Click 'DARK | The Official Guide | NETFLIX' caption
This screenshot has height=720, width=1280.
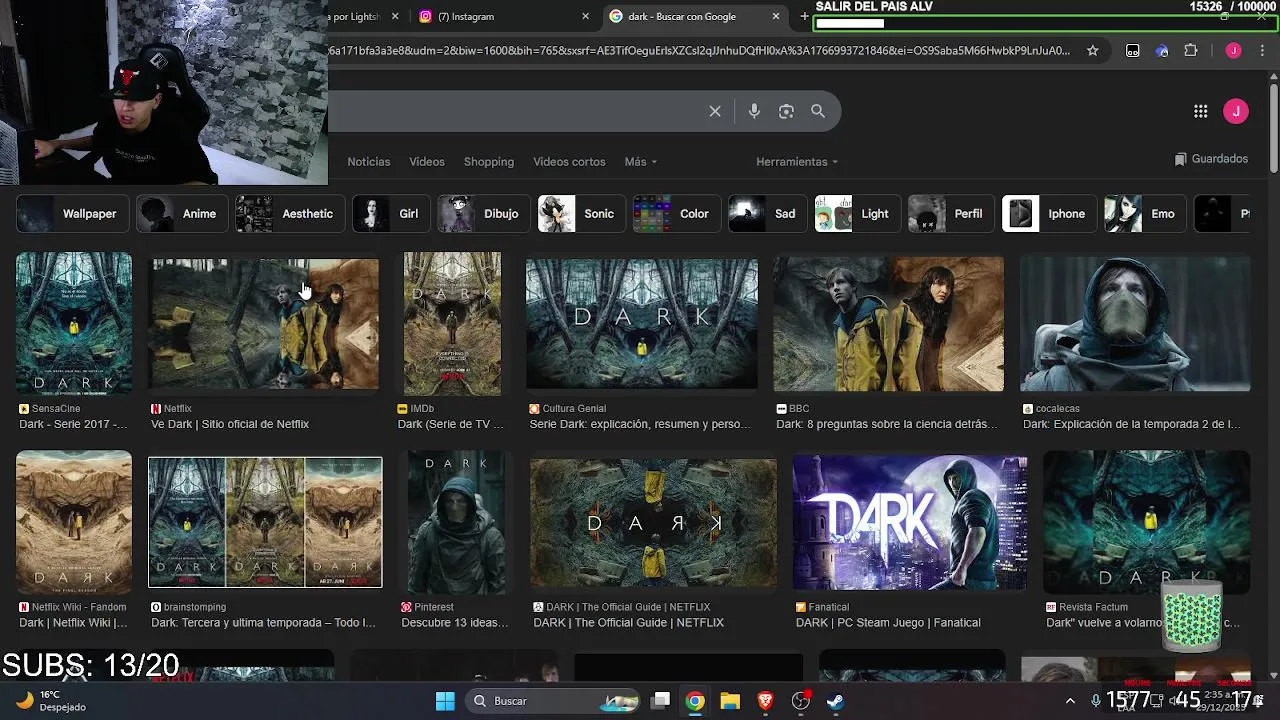click(628, 623)
